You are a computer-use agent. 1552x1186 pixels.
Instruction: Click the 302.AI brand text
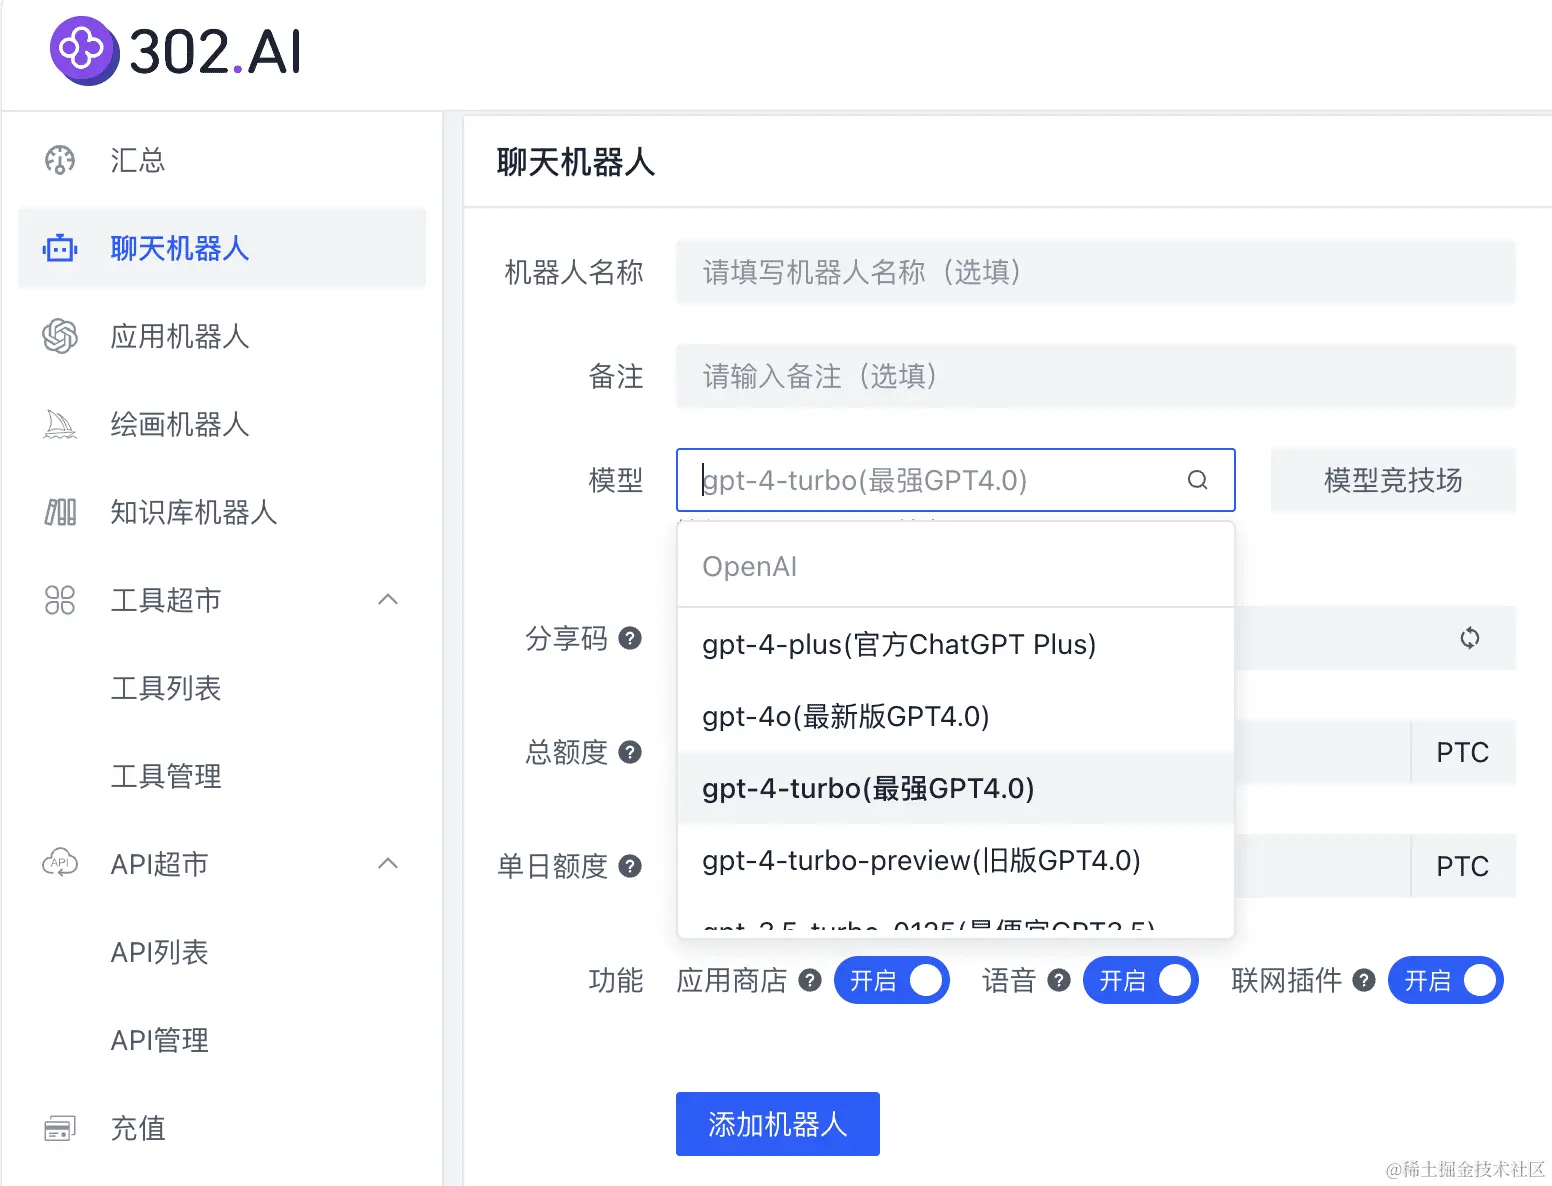(215, 51)
